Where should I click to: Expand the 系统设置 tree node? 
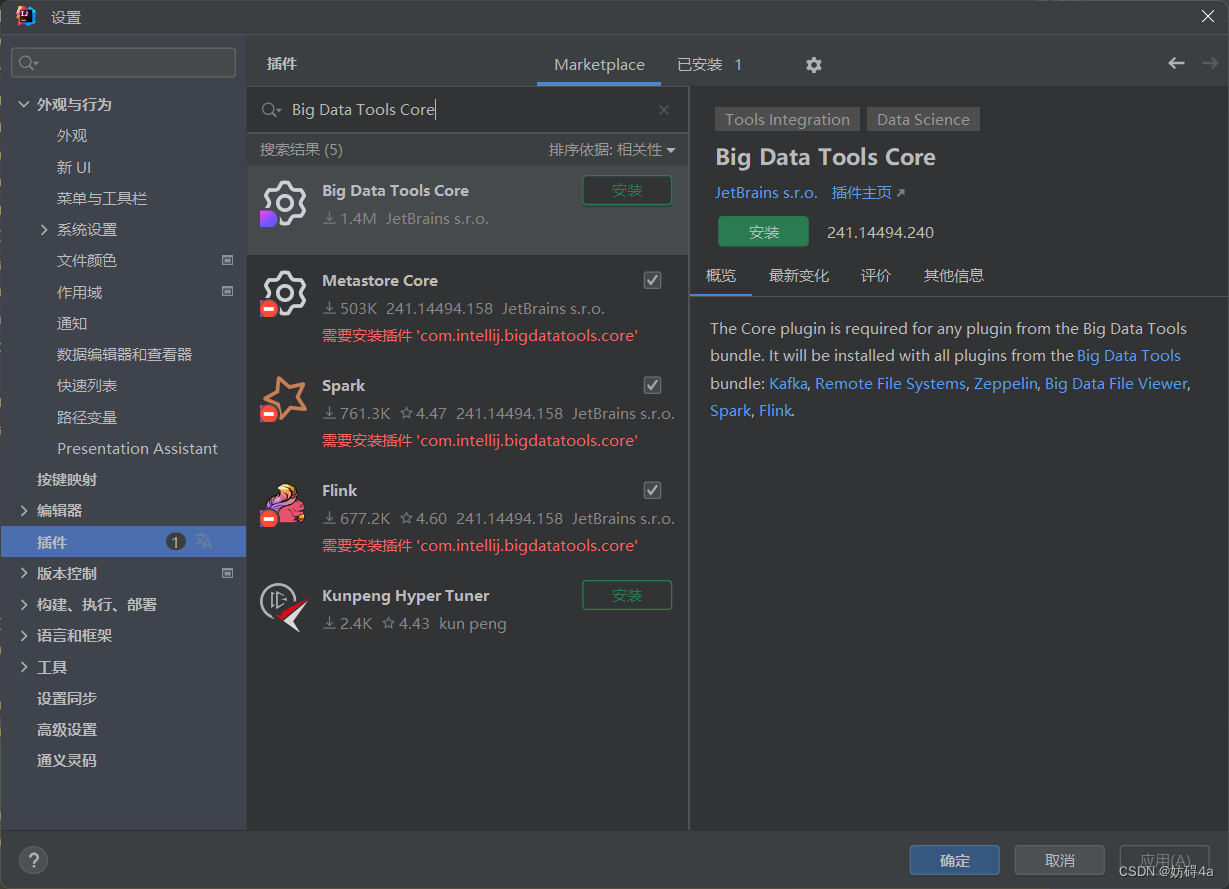click(x=44, y=229)
